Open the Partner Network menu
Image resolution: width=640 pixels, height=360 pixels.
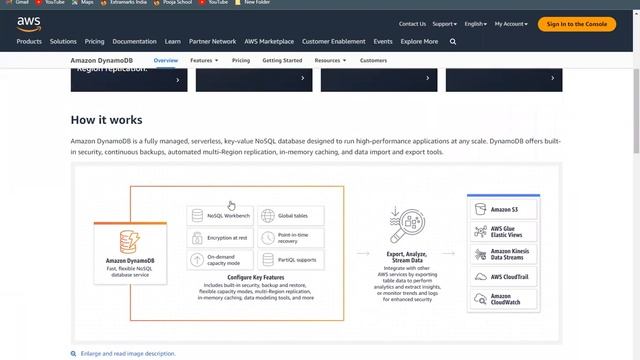click(212, 42)
